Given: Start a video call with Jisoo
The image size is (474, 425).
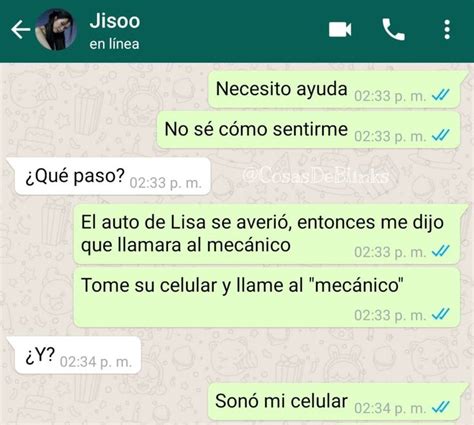Looking at the screenshot, I should point(340,30).
